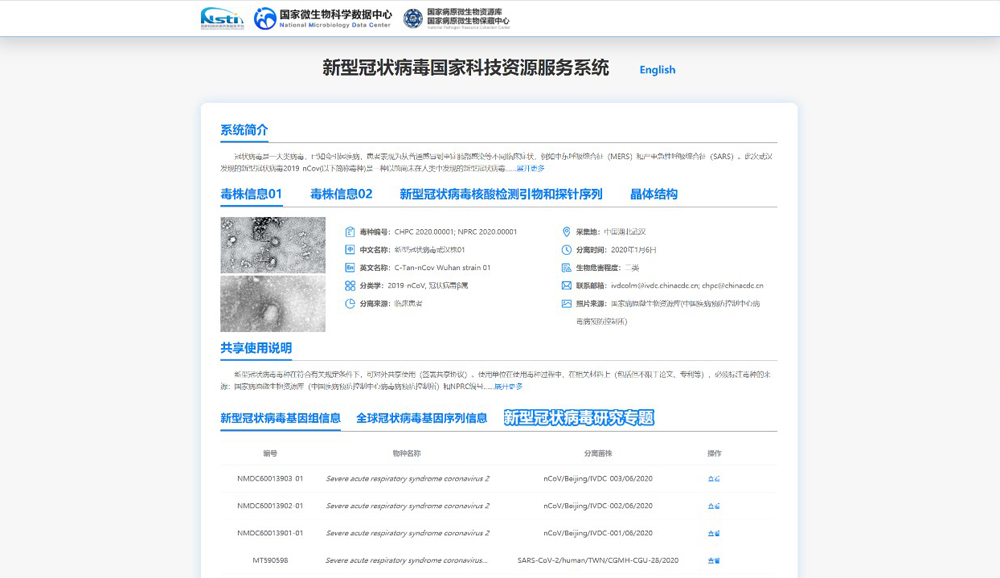Click the National Pathogen Resource Collection Center logo
The height and width of the screenshot is (578, 1000).
pyautogui.click(x=456, y=18)
